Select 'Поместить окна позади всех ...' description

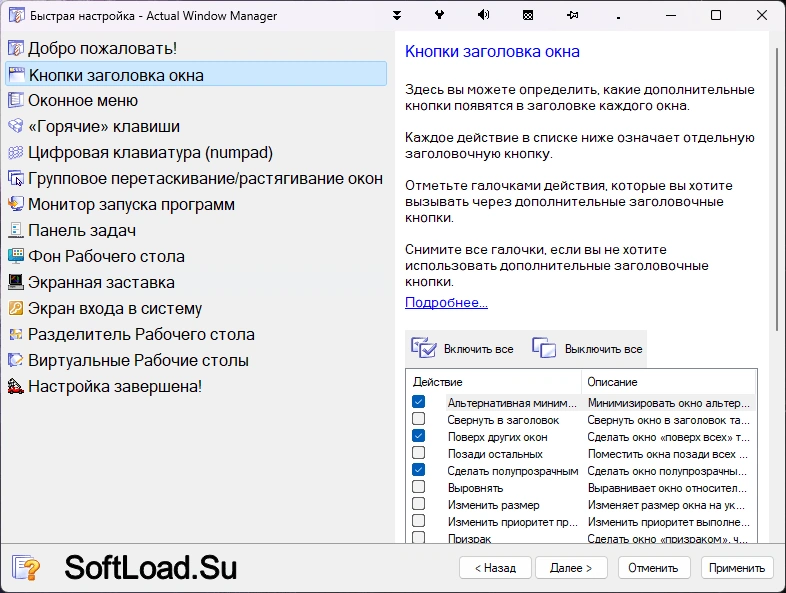click(x=667, y=454)
